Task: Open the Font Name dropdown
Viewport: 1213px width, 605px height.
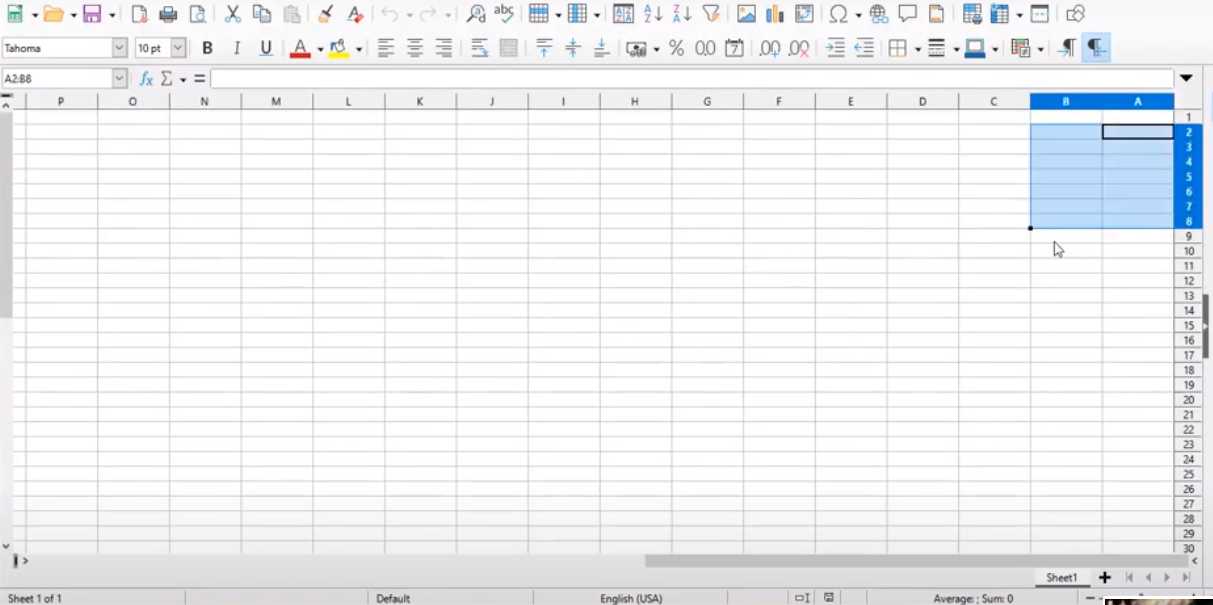Action: [120, 48]
